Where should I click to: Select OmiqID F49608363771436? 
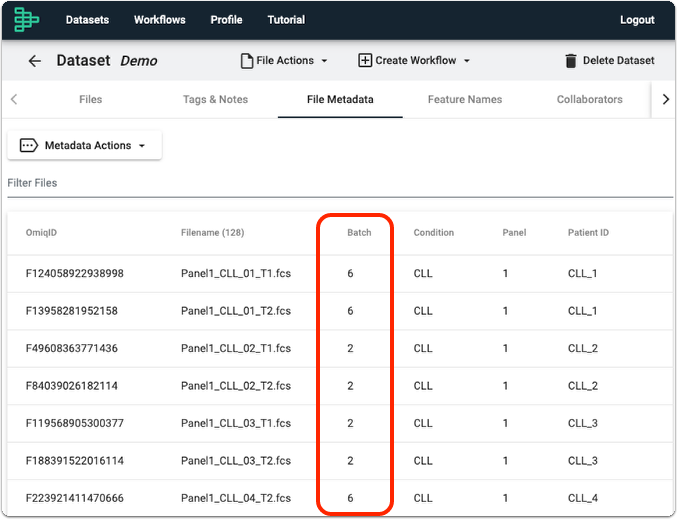(x=72, y=348)
